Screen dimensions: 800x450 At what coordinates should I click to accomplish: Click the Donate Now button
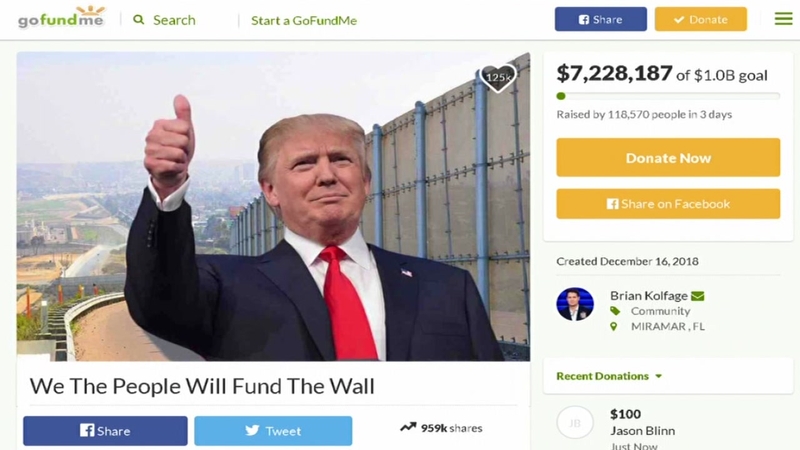[668, 158]
